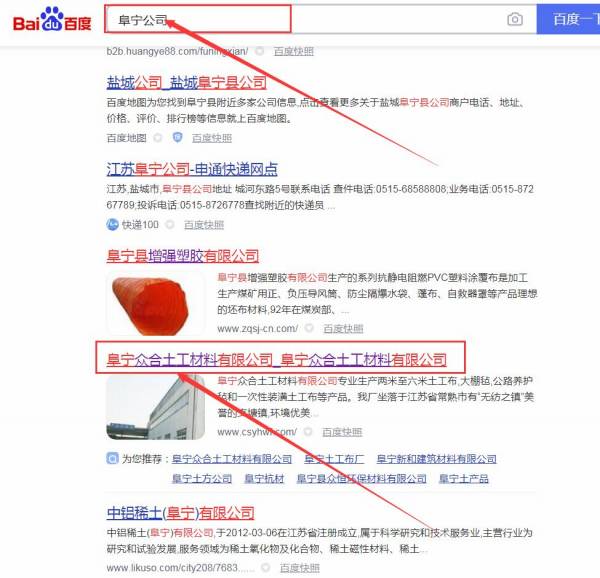The width and height of the screenshot is (600, 578).
Task: Open recommended link 阜宁新和建筑材料有限公司
Action: point(437,459)
